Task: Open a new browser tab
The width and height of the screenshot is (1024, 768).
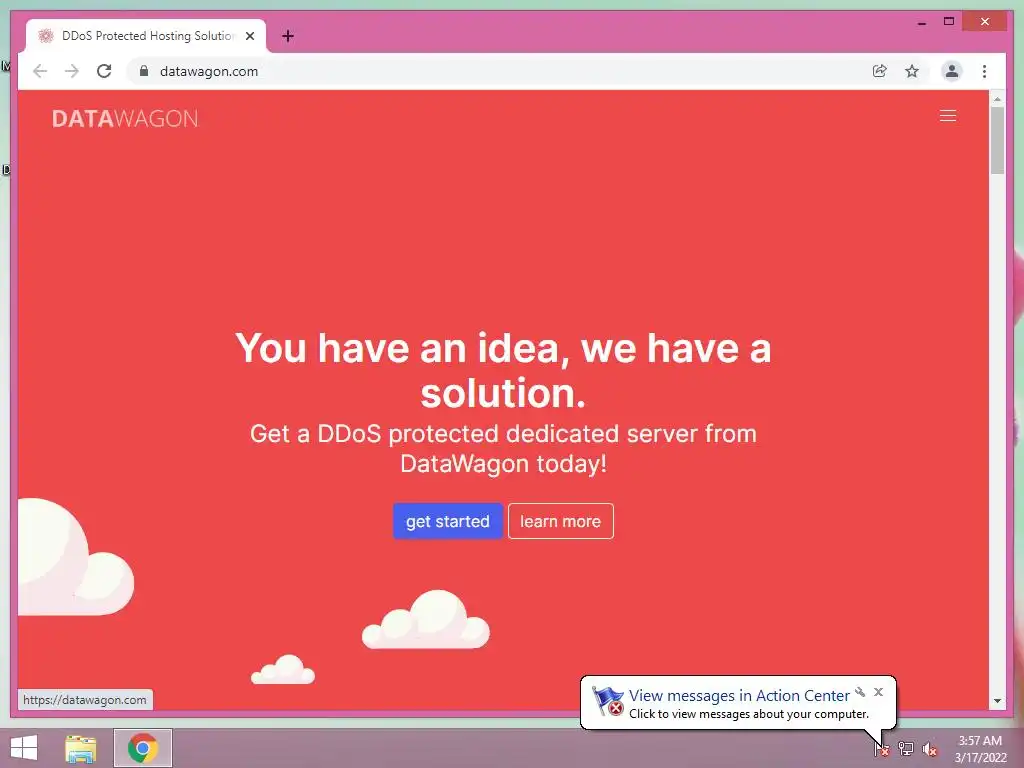Action: [287, 36]
